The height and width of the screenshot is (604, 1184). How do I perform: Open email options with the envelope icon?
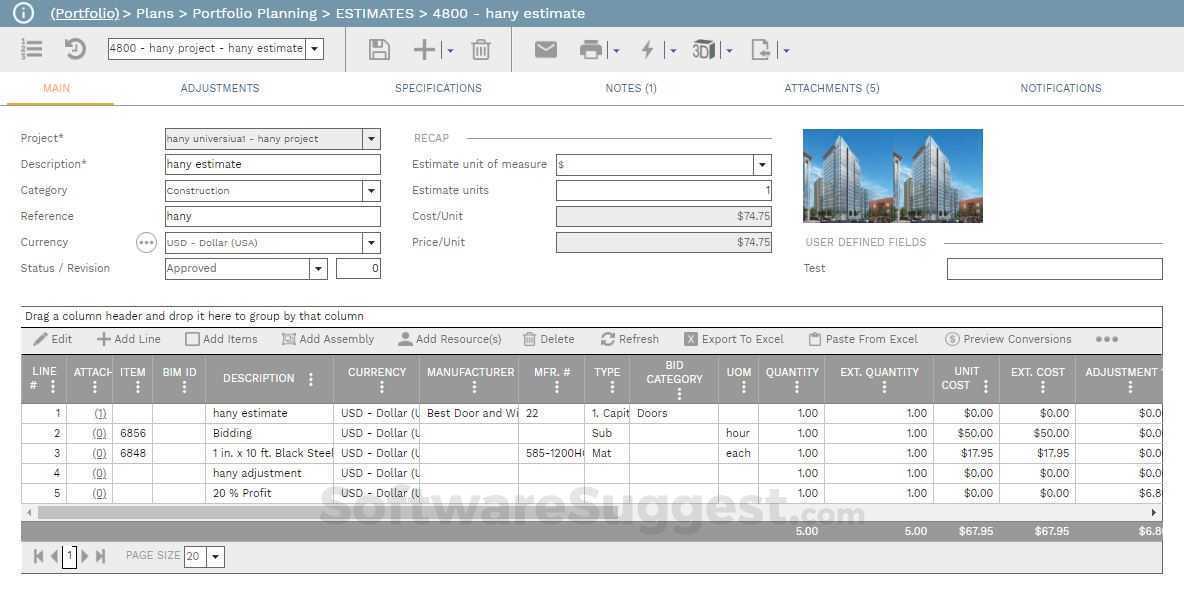click(x=545, y=49)
